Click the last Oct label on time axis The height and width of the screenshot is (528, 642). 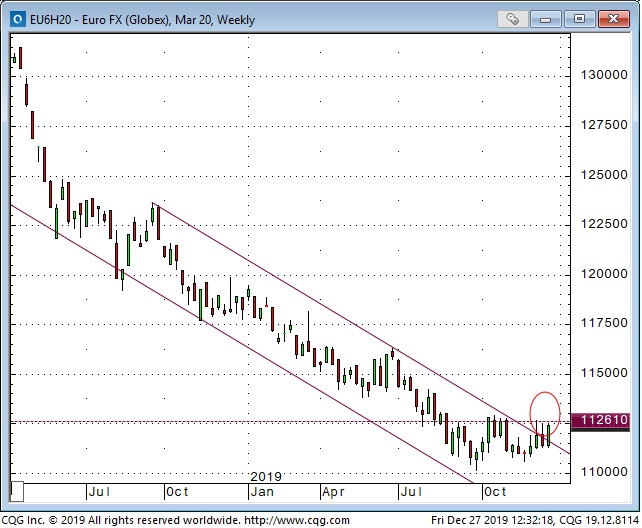pyautogui.click(x=495, y=492)
